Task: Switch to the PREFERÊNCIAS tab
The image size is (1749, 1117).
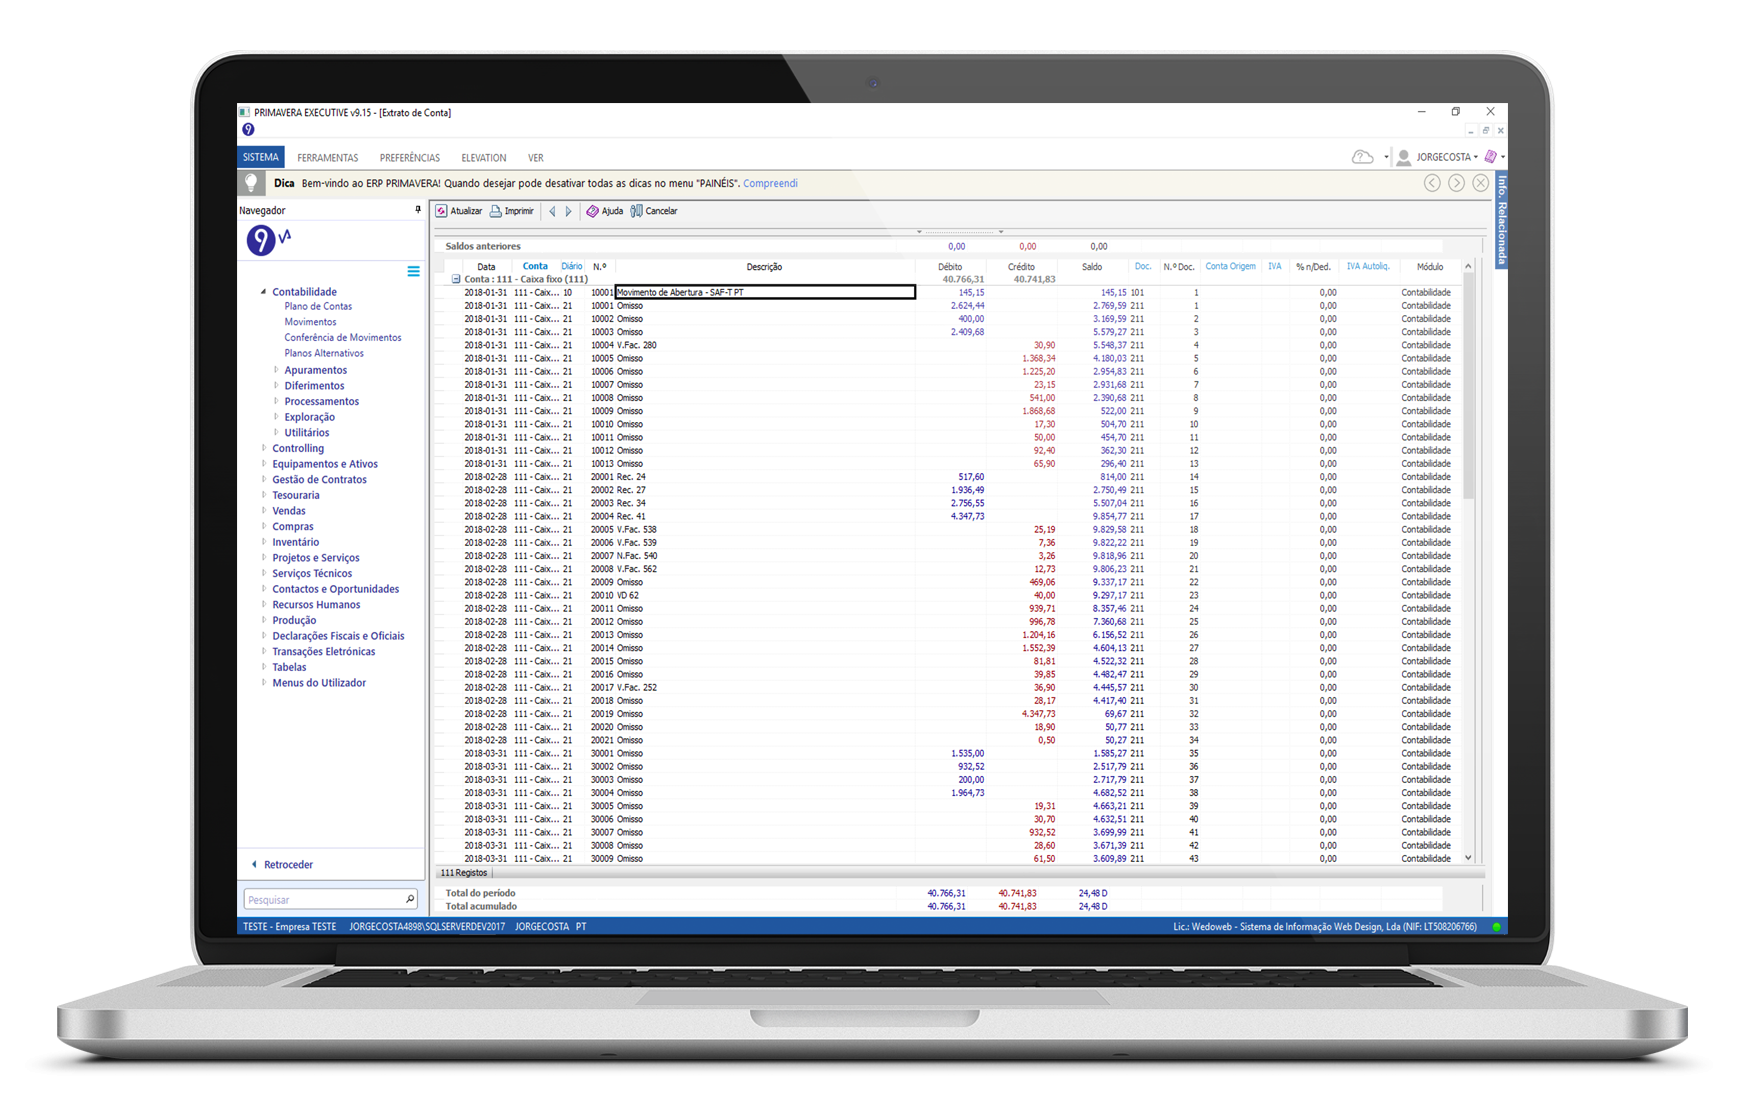Action: tap(409, 158)
